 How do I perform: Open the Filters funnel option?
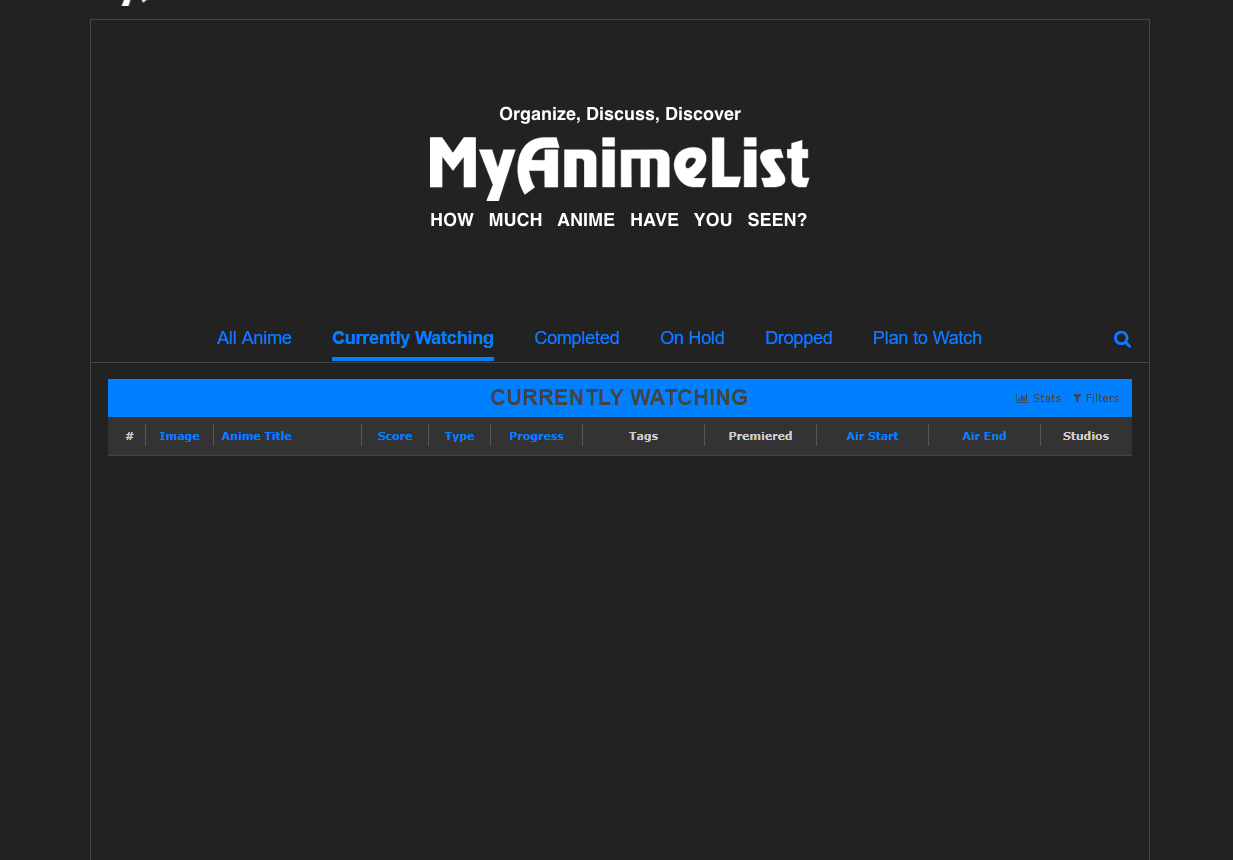1096,398
